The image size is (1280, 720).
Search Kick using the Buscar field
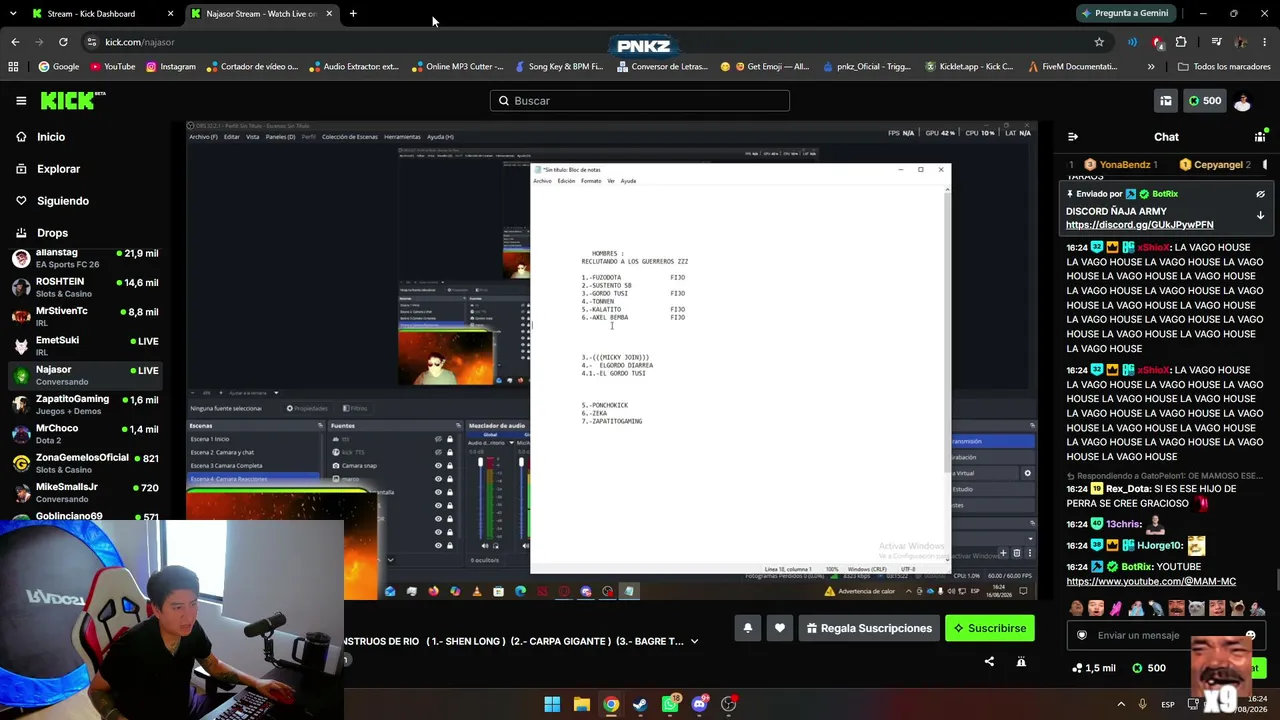640,101
